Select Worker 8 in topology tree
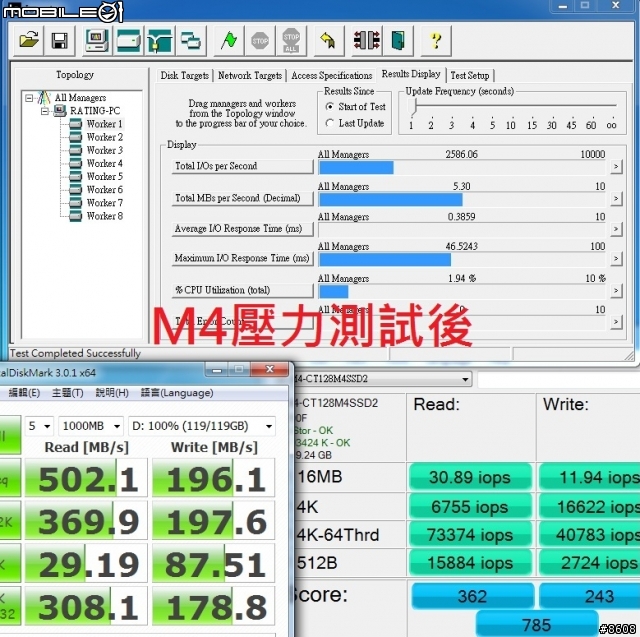This screenshot has width=640, height=637. (x=104, y=216)
